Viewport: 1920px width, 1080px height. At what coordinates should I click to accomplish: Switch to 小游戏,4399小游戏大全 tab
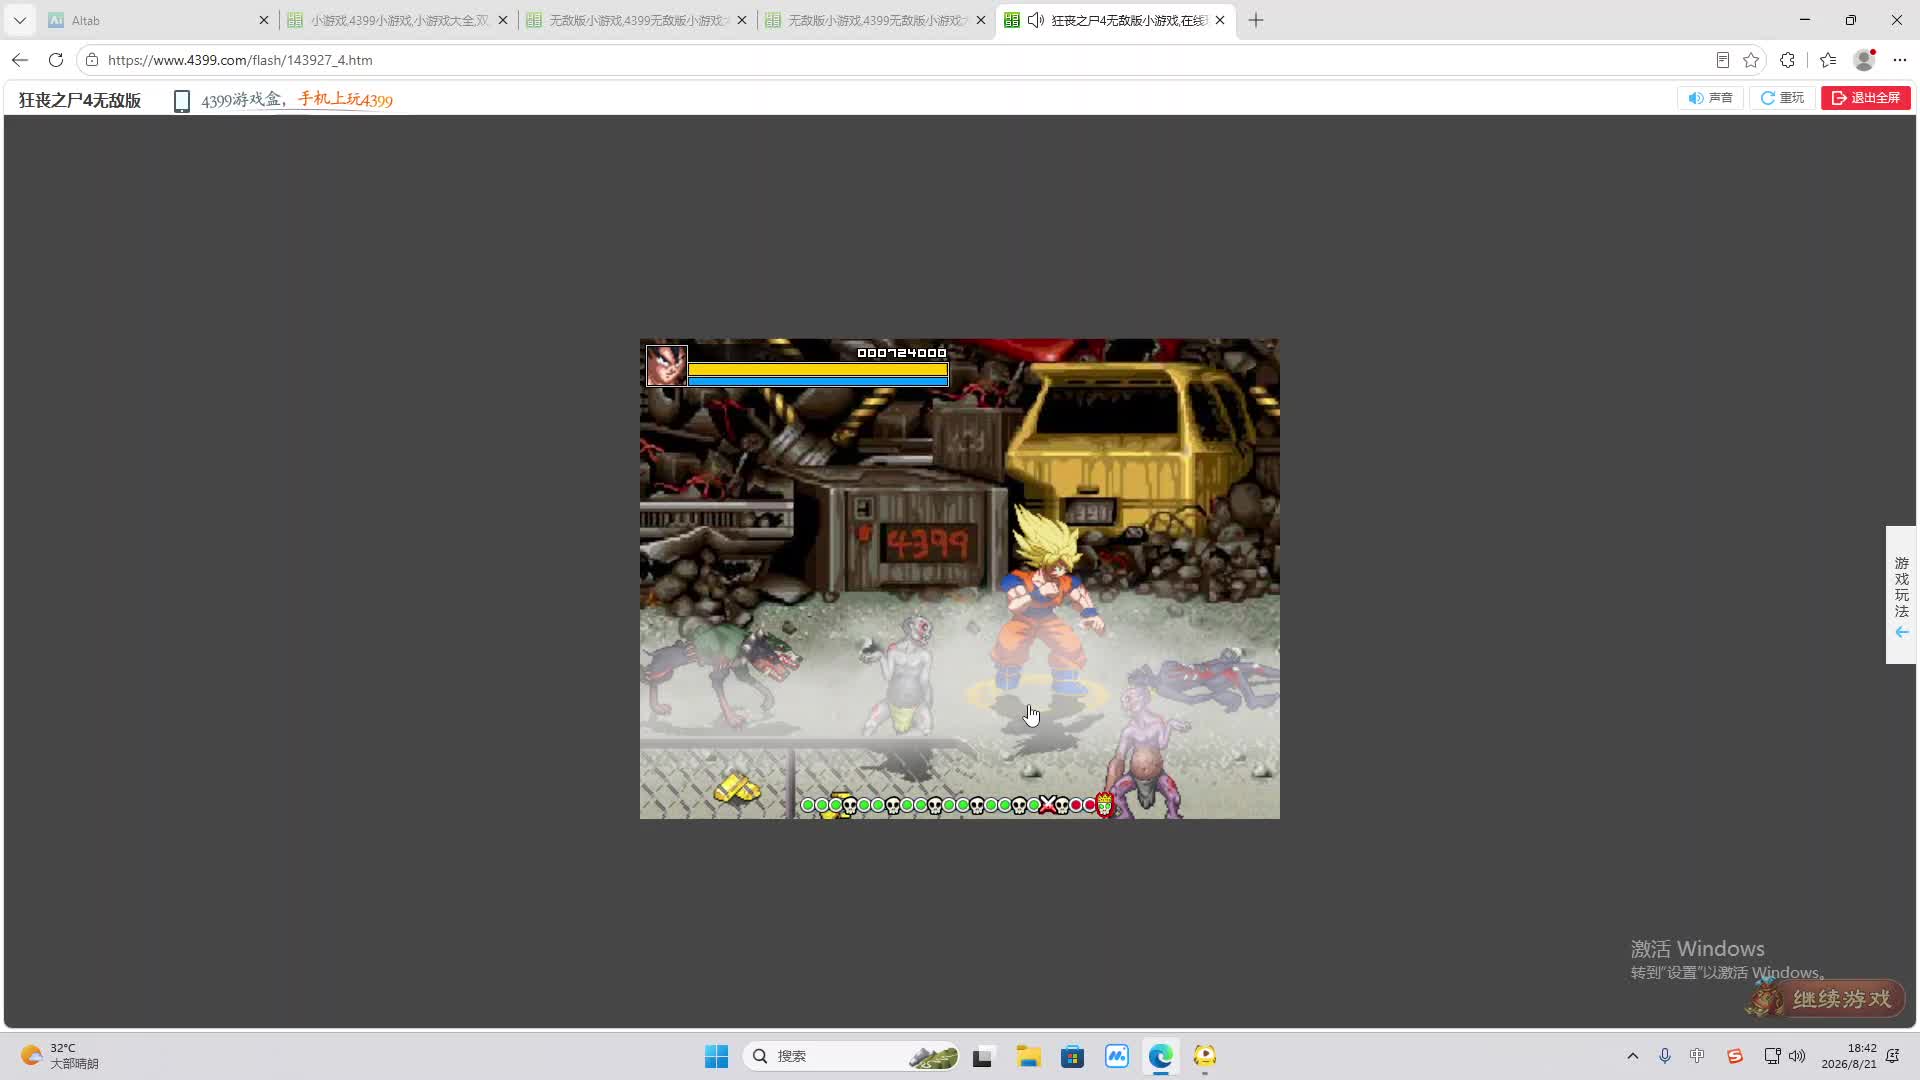tap(397, 20)
